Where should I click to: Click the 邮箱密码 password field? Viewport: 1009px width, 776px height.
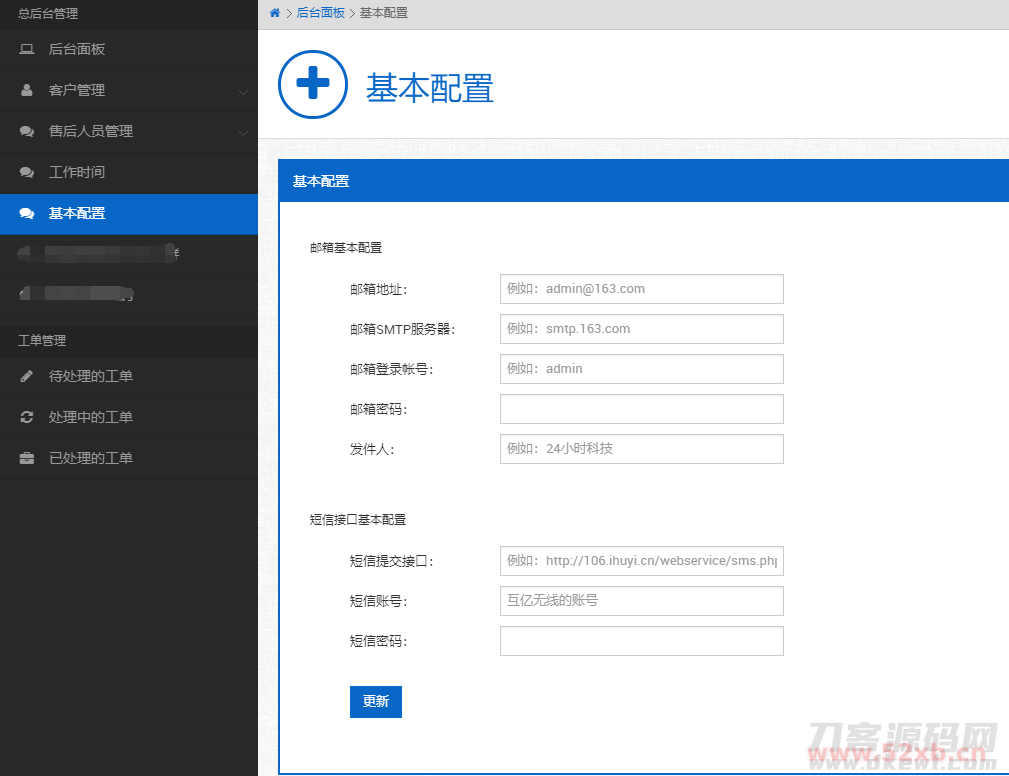[641, 409]
